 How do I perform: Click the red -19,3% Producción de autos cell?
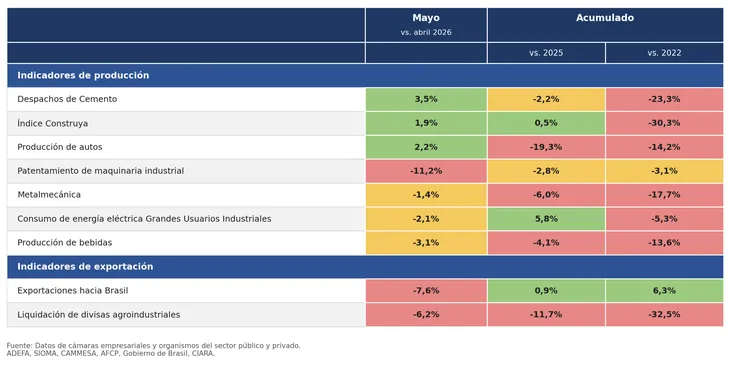tap(546, 147)
